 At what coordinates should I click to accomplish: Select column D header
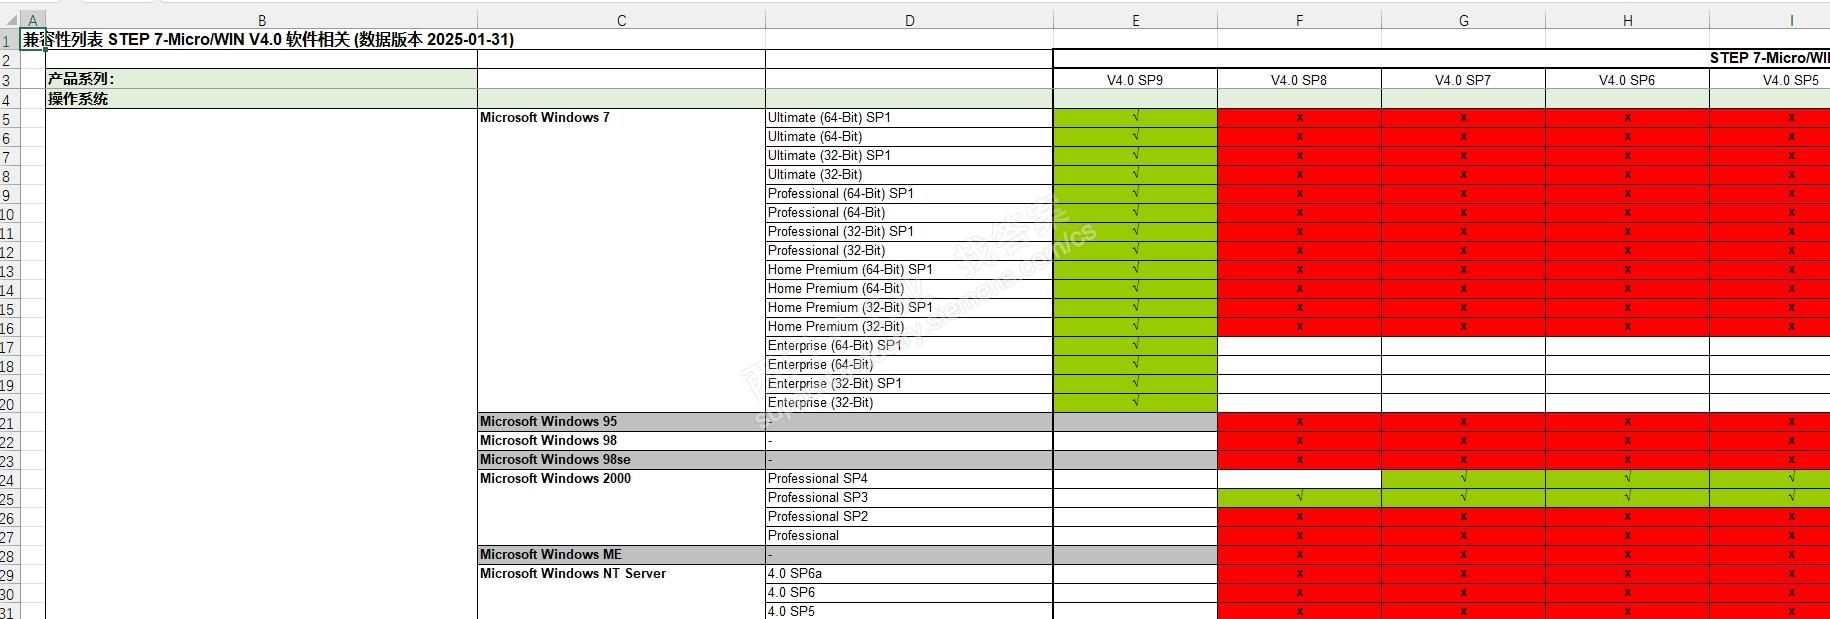click(909, 20)
